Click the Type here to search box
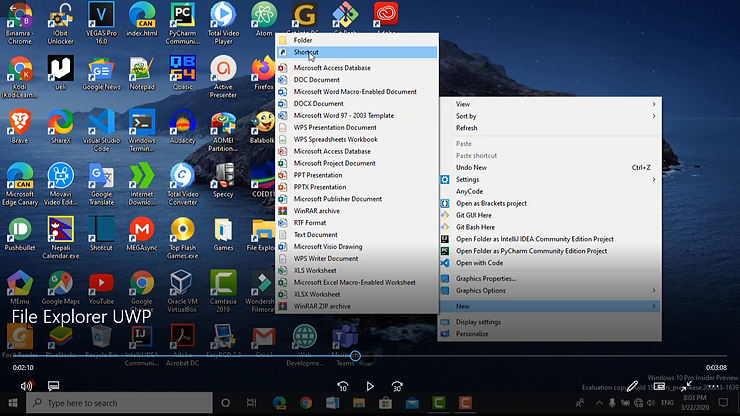The width and height of the screenshot is (740, 416). click(x=119, y=403)
